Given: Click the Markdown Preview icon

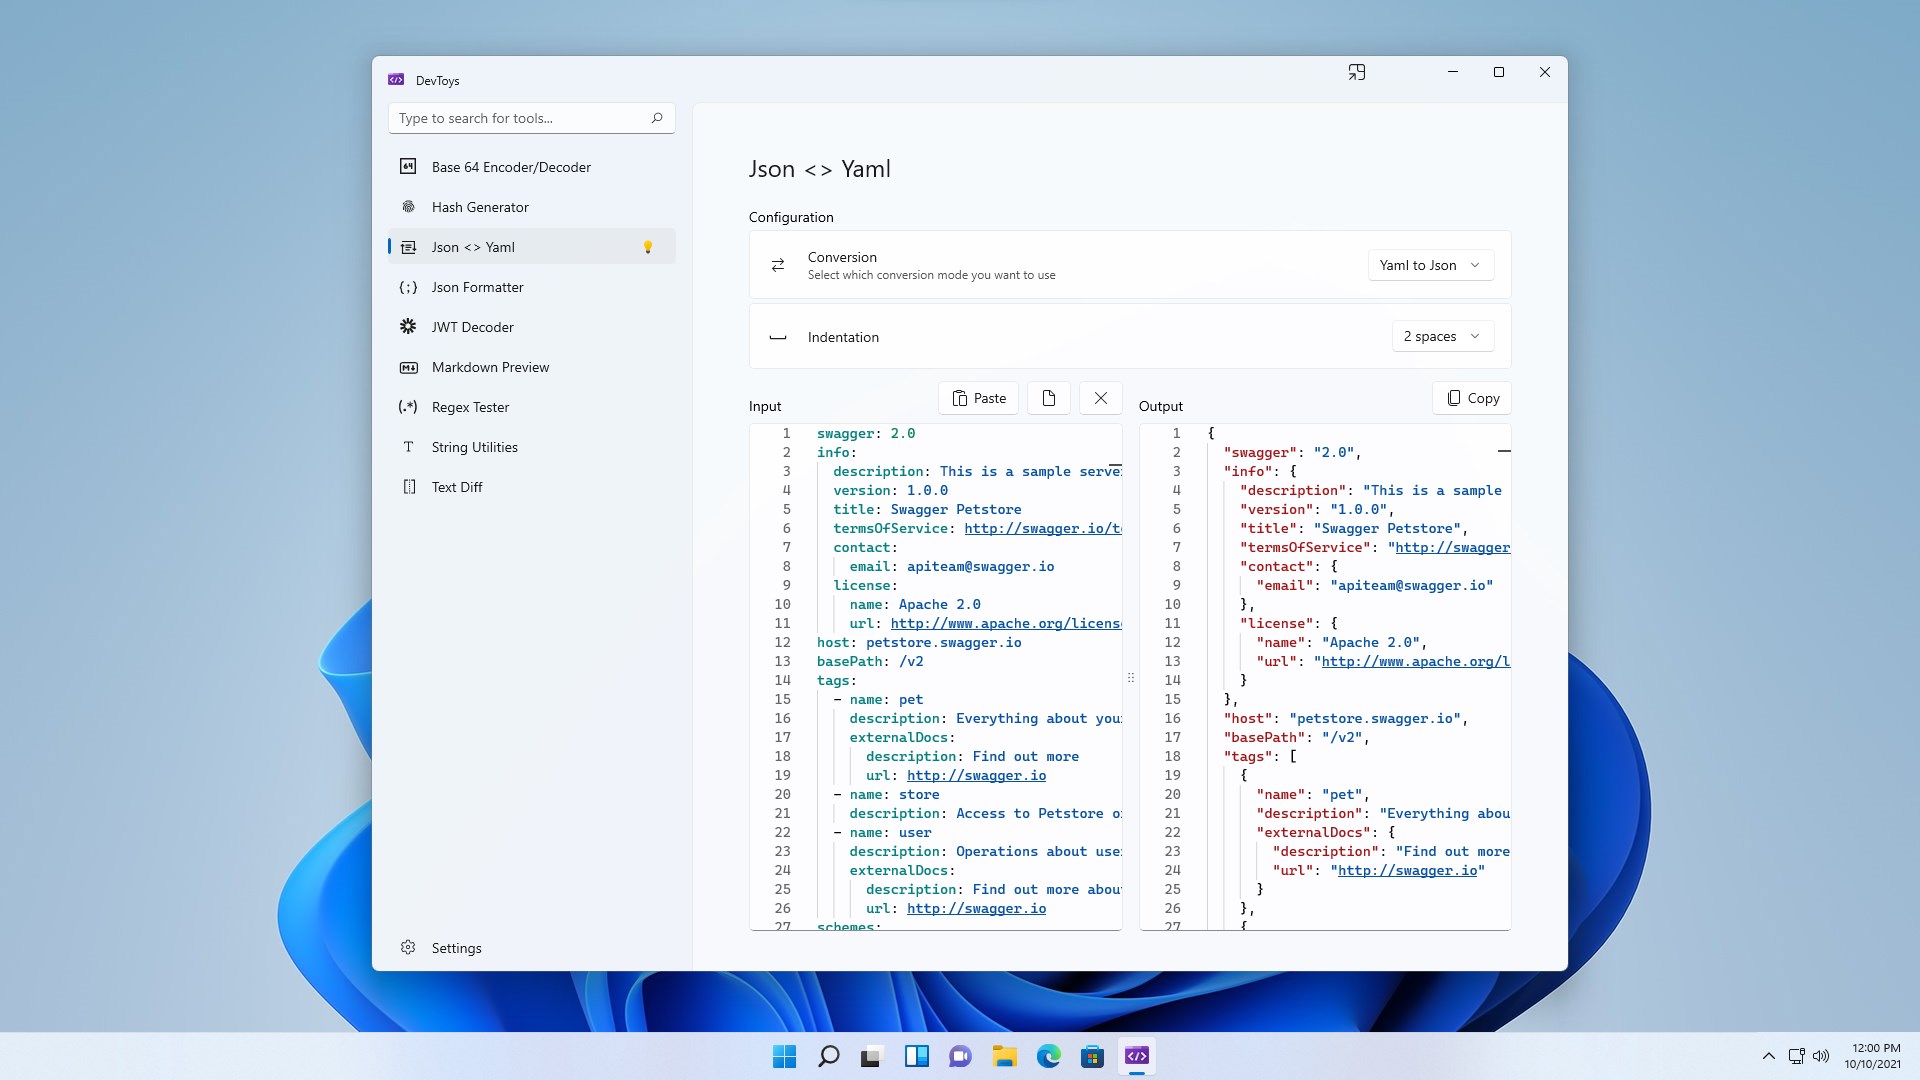Looking at the screenshot, I should point(408,367).
